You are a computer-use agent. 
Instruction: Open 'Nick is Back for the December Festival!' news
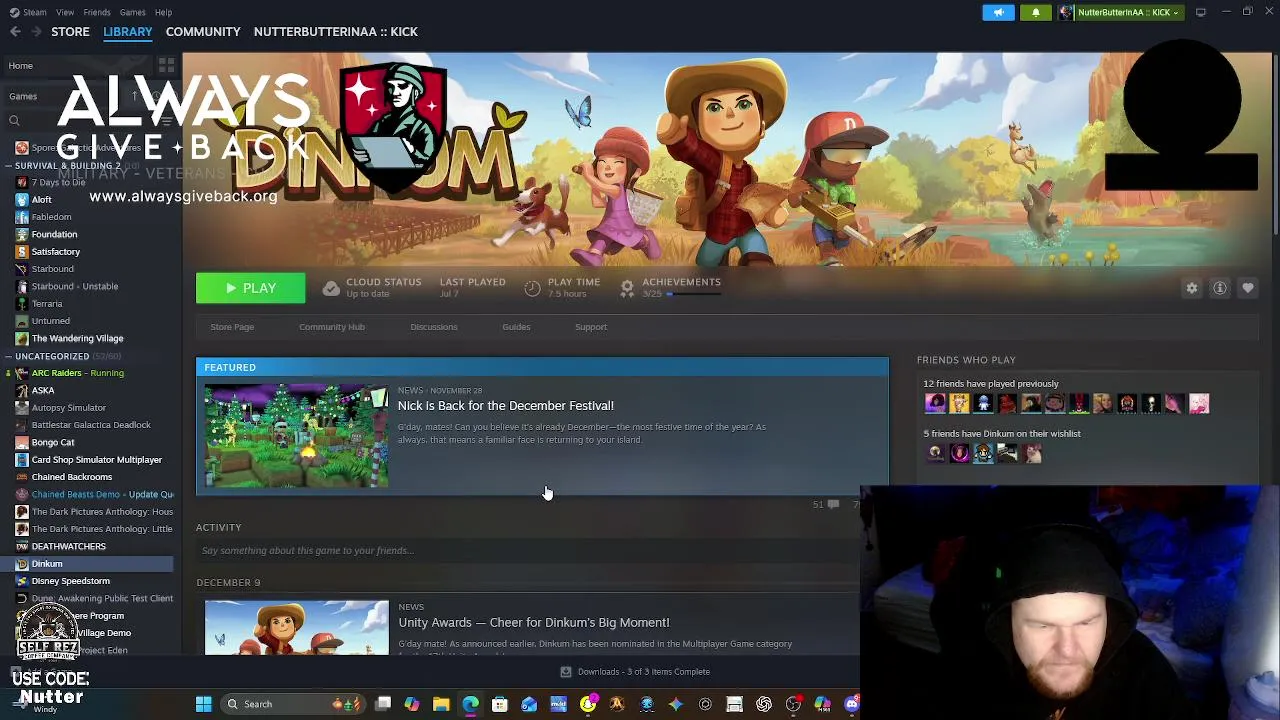click(x=506, y=406)
